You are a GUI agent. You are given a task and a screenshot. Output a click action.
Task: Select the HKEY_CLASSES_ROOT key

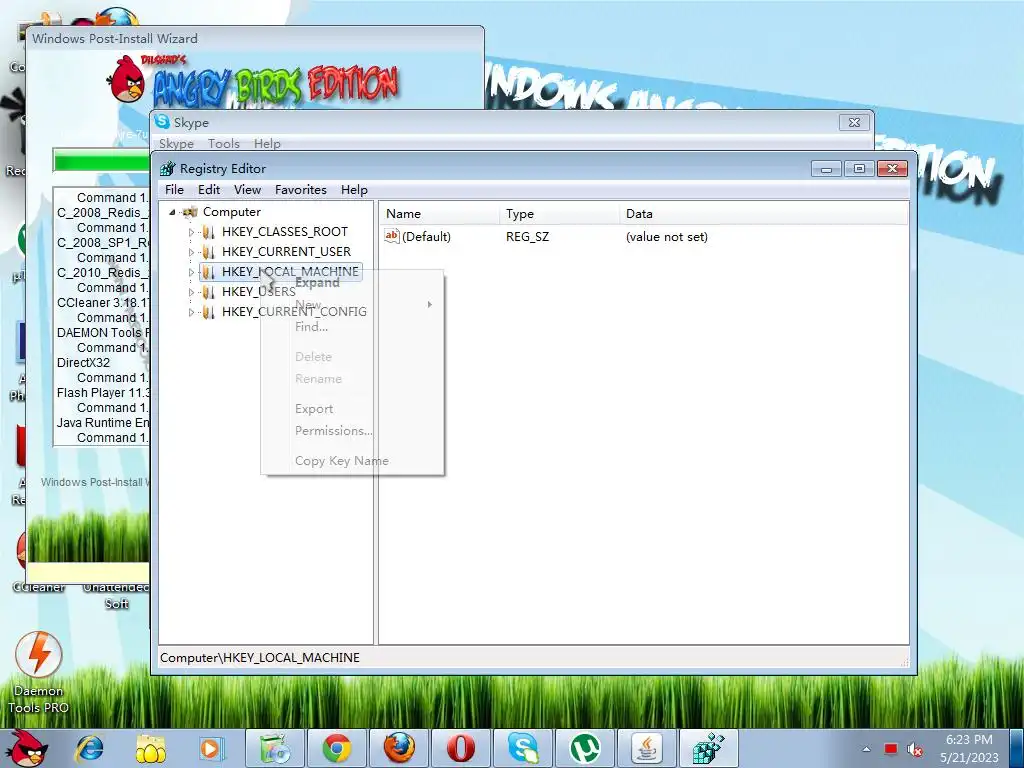(285, 232)
